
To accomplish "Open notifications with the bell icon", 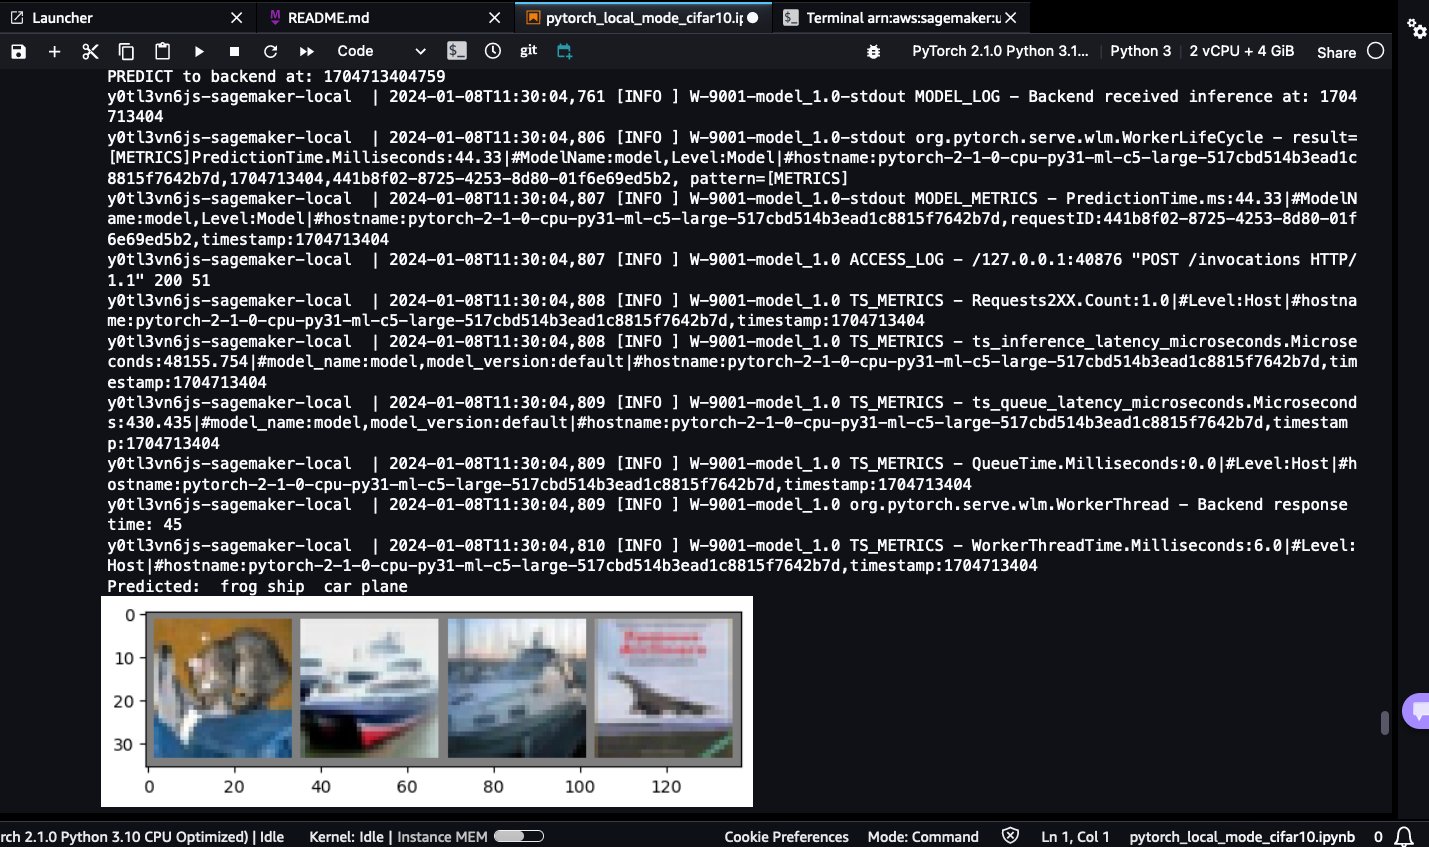I will pos(1404,836).
